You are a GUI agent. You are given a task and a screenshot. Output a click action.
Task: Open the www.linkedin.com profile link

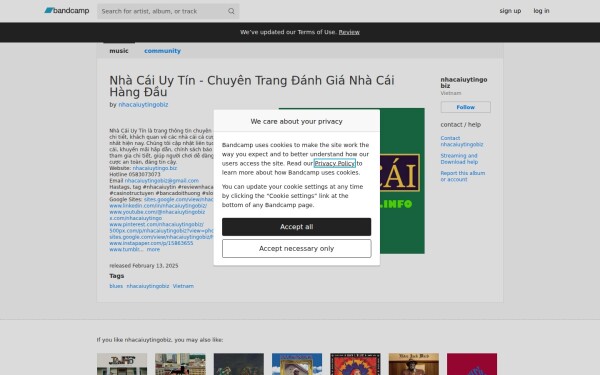point(158,206)
